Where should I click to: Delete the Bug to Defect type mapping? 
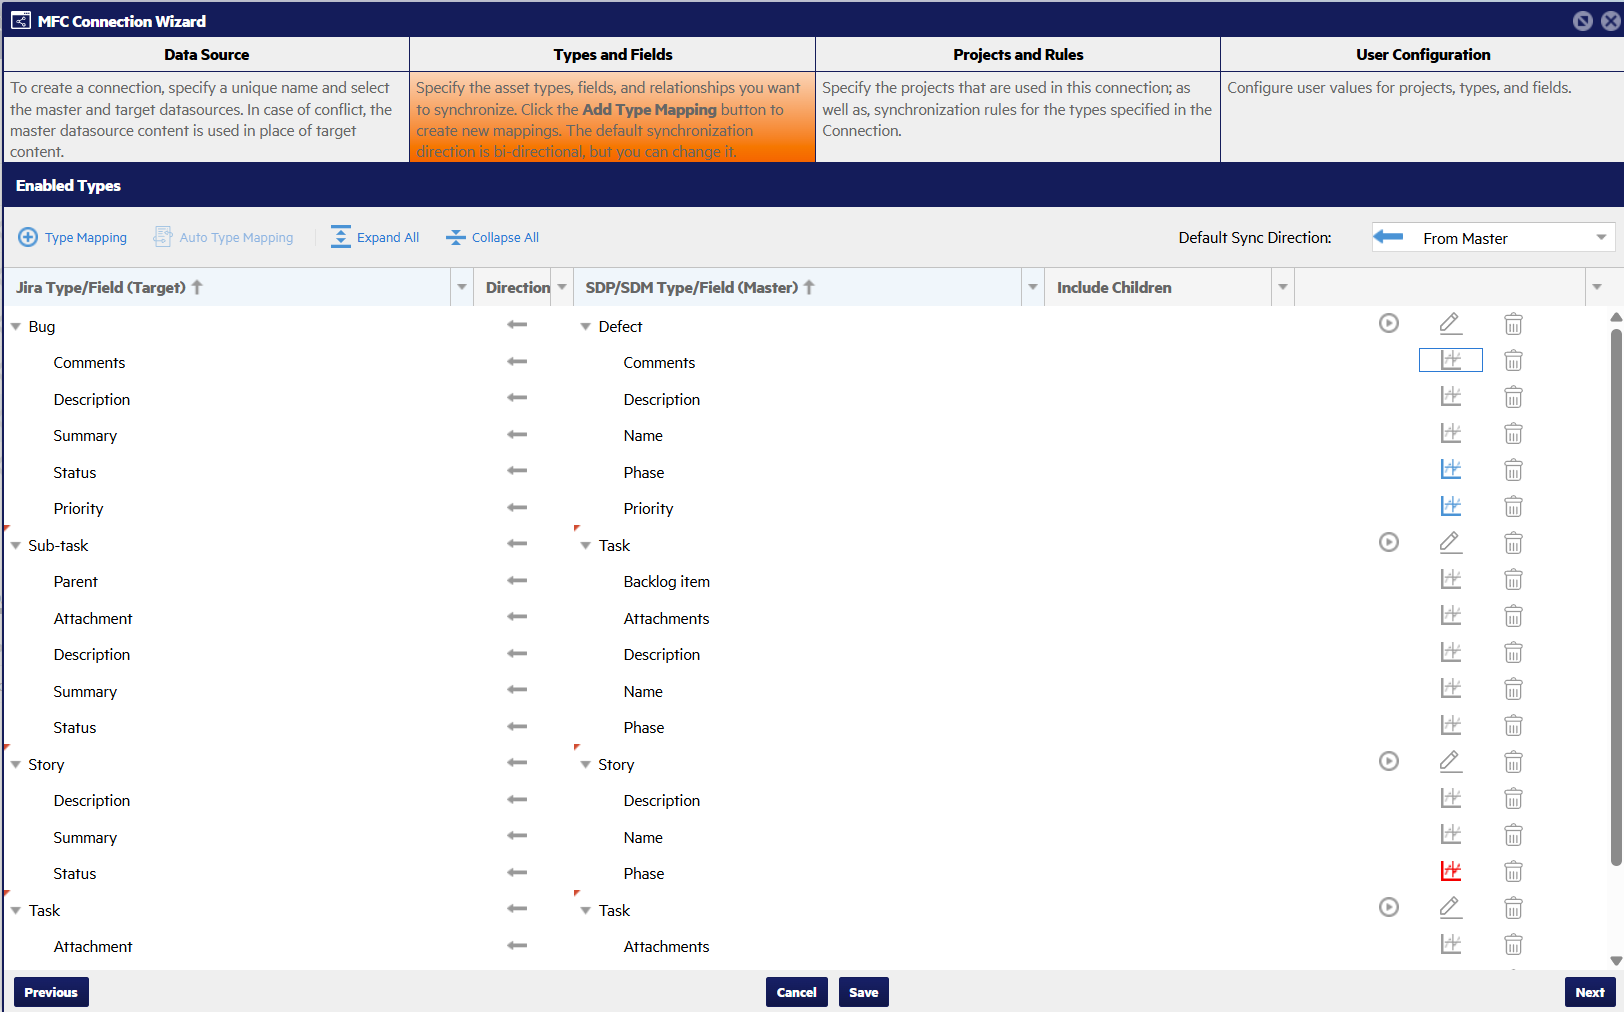[1513, 324]
